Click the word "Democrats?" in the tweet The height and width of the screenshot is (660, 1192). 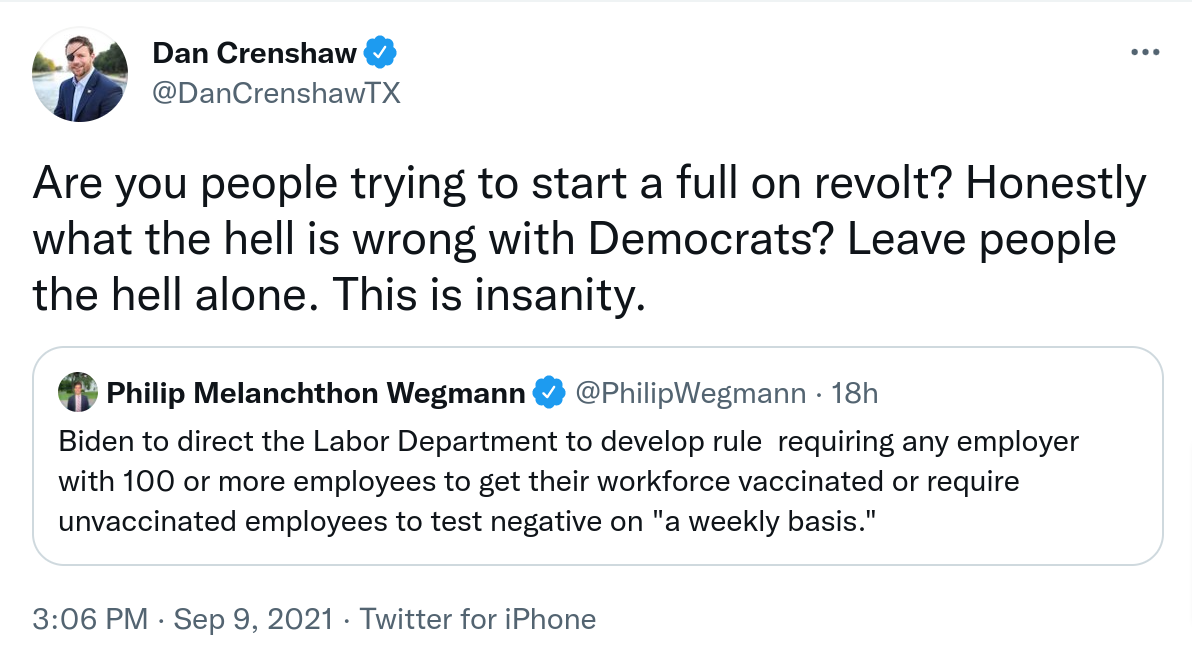711,239
